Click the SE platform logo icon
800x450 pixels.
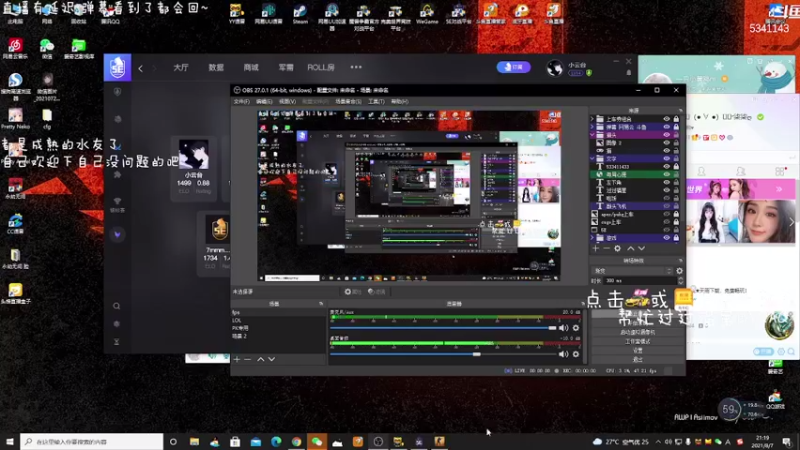117,67
